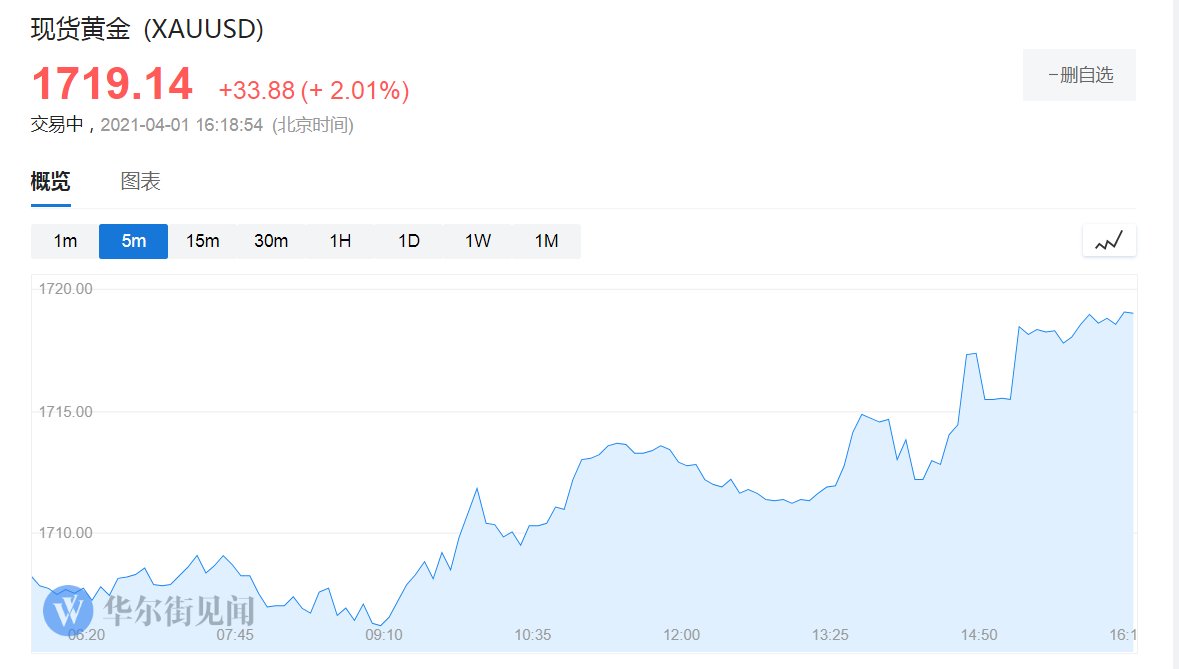This screenshot has width=1179, height=669.
Task: Click the 13:25 time axis label
Action: coord(830,635)
